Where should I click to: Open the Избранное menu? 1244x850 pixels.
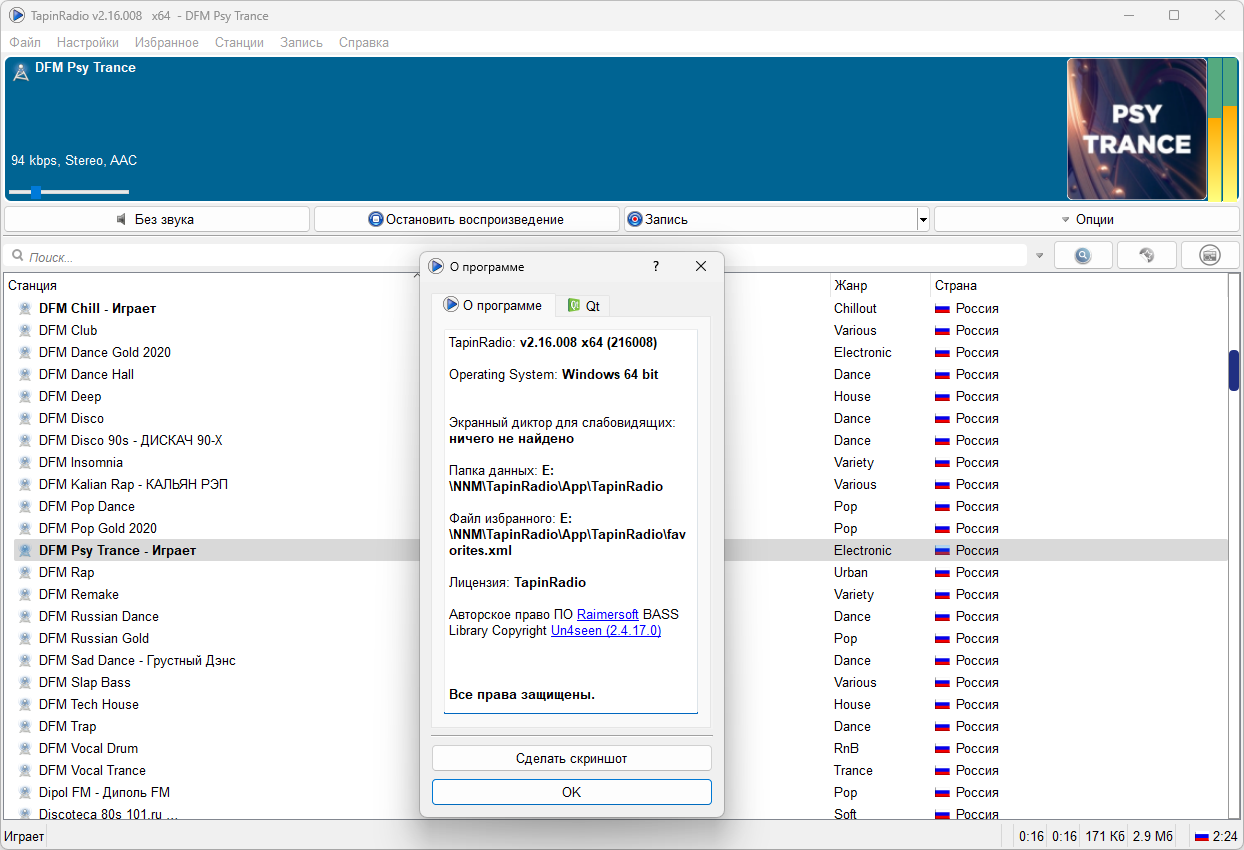tap(167, 42)
